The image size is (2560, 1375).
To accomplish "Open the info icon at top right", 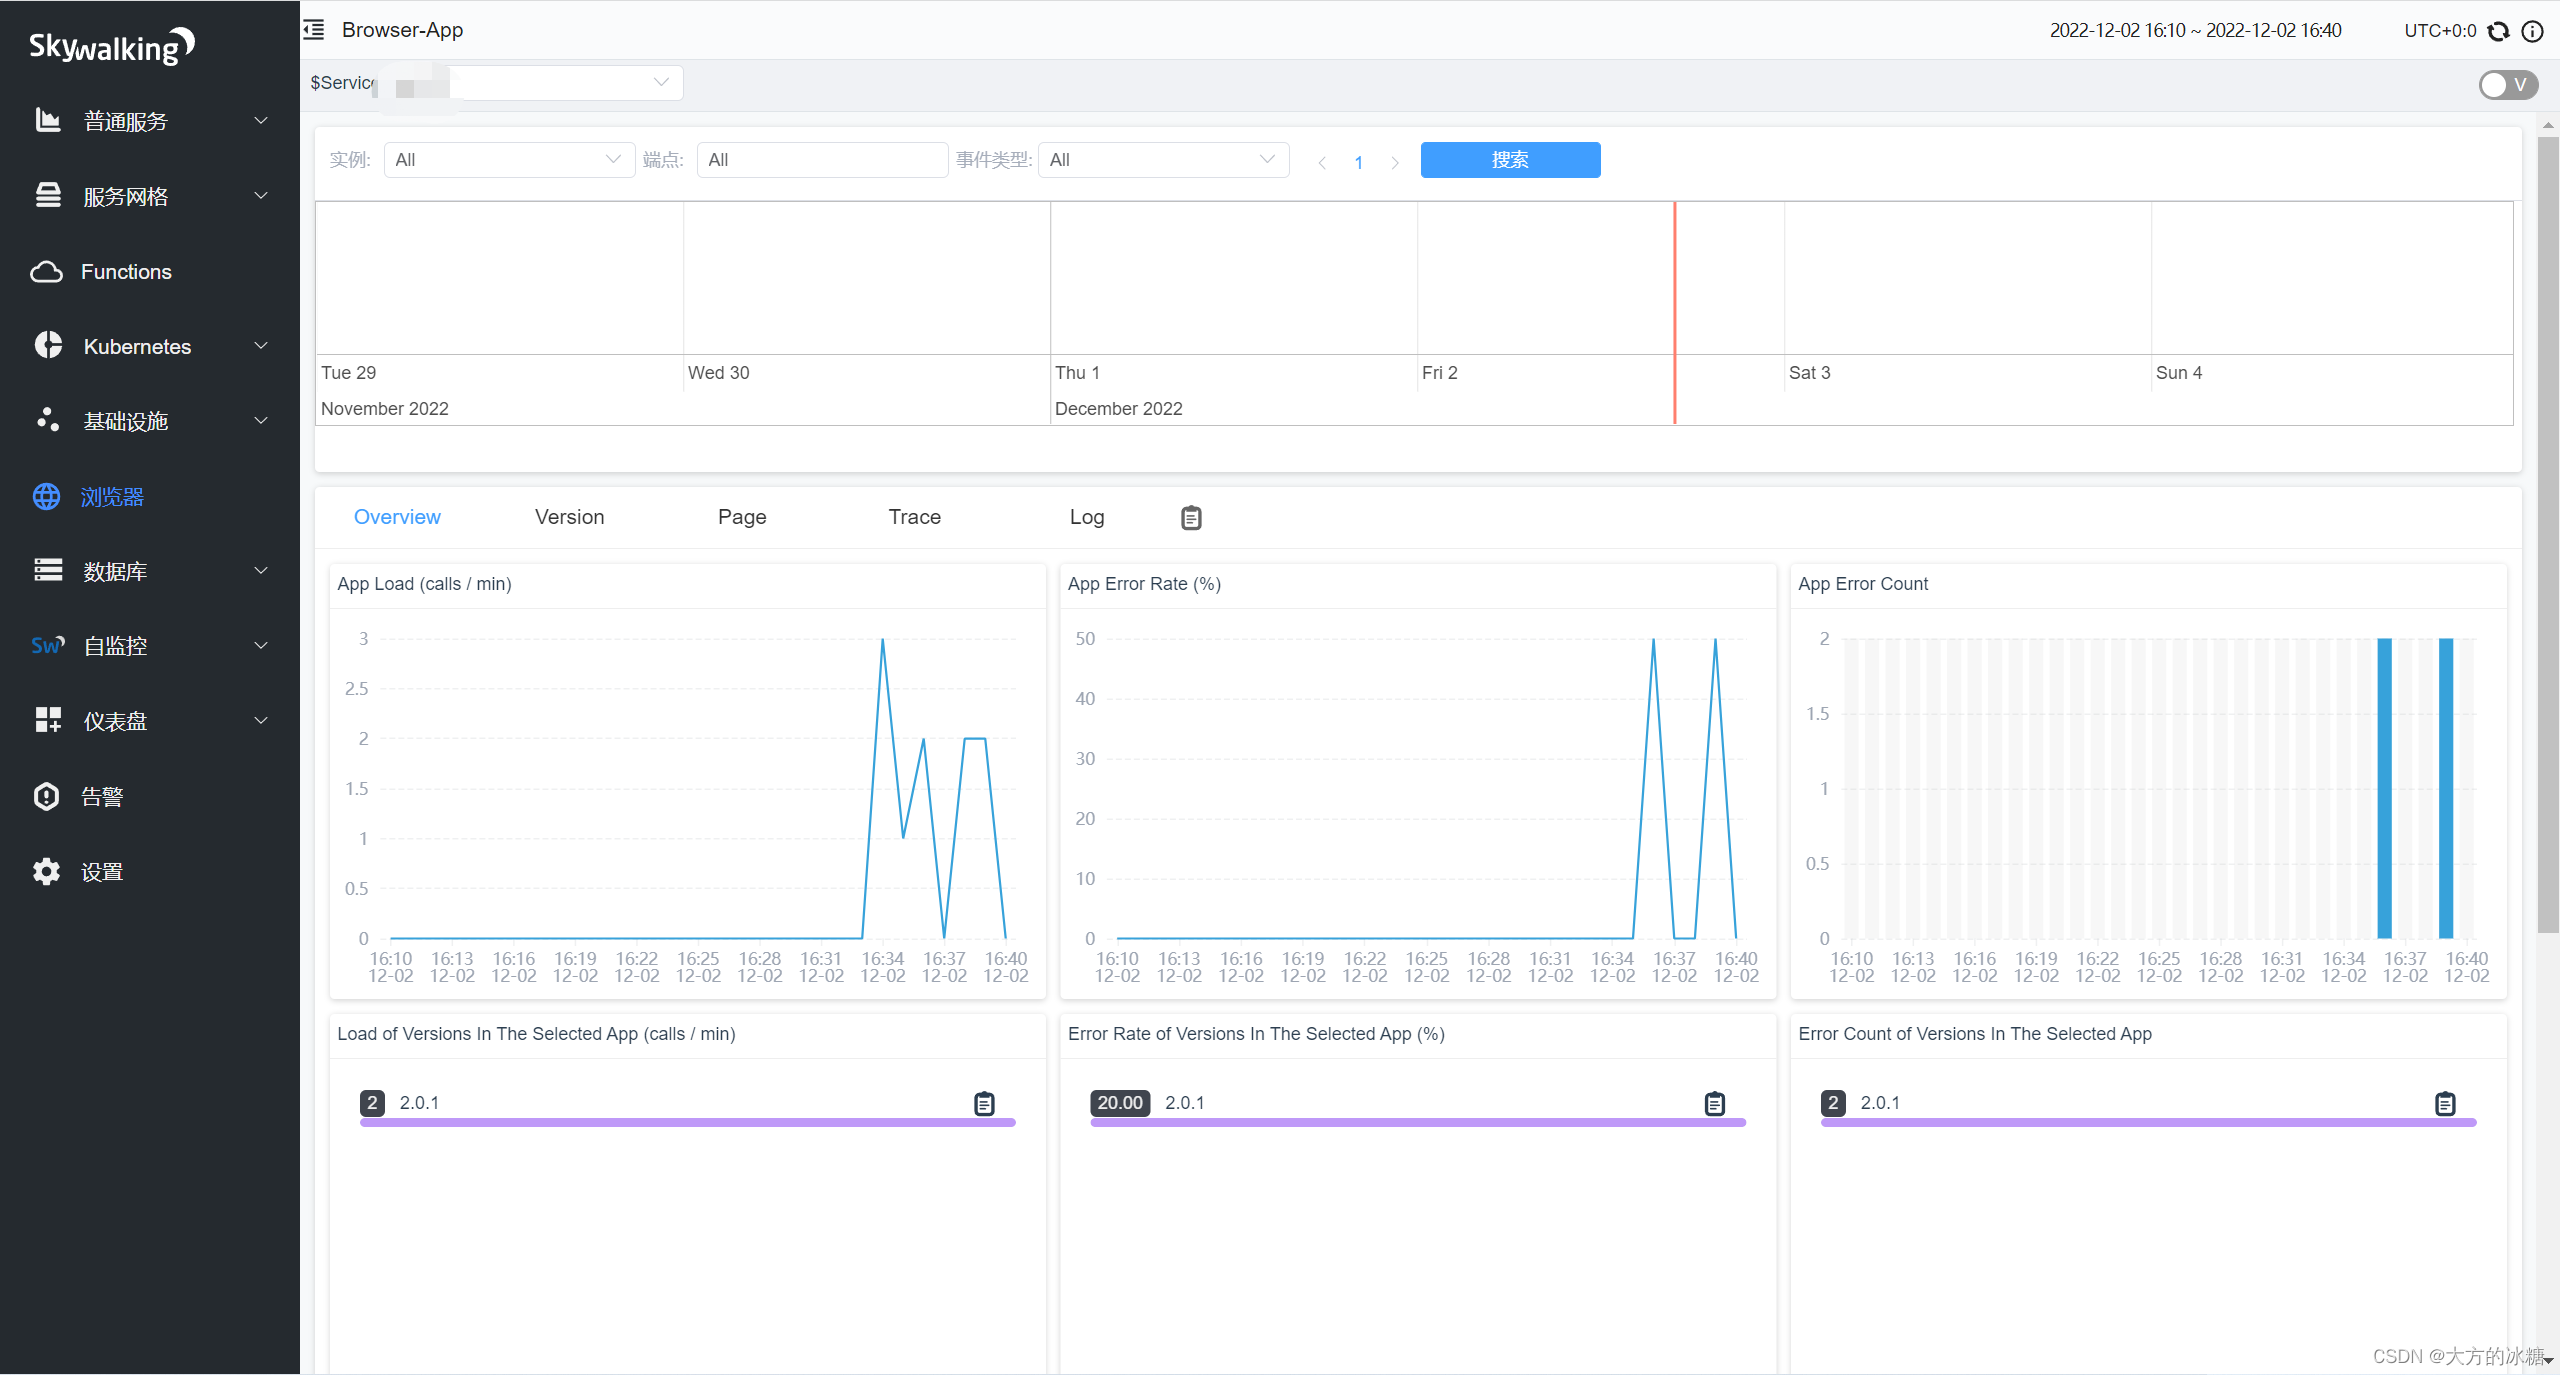I will click(x=2533, y=31).
